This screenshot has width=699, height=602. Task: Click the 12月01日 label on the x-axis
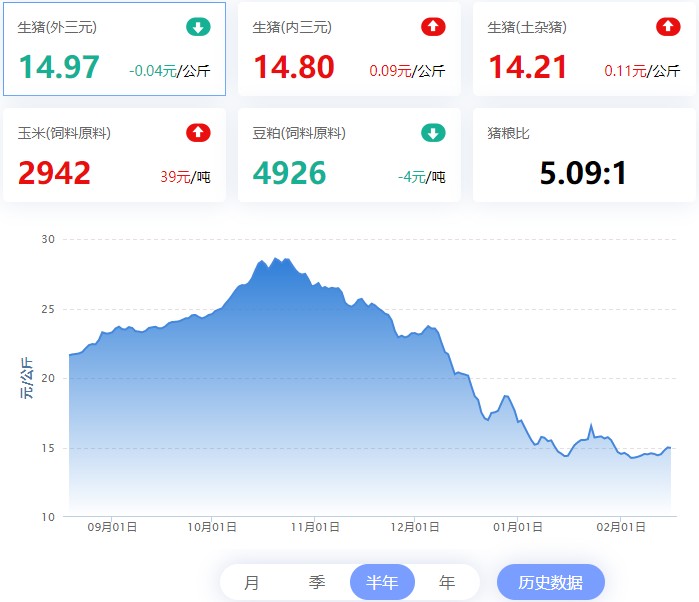415,527
